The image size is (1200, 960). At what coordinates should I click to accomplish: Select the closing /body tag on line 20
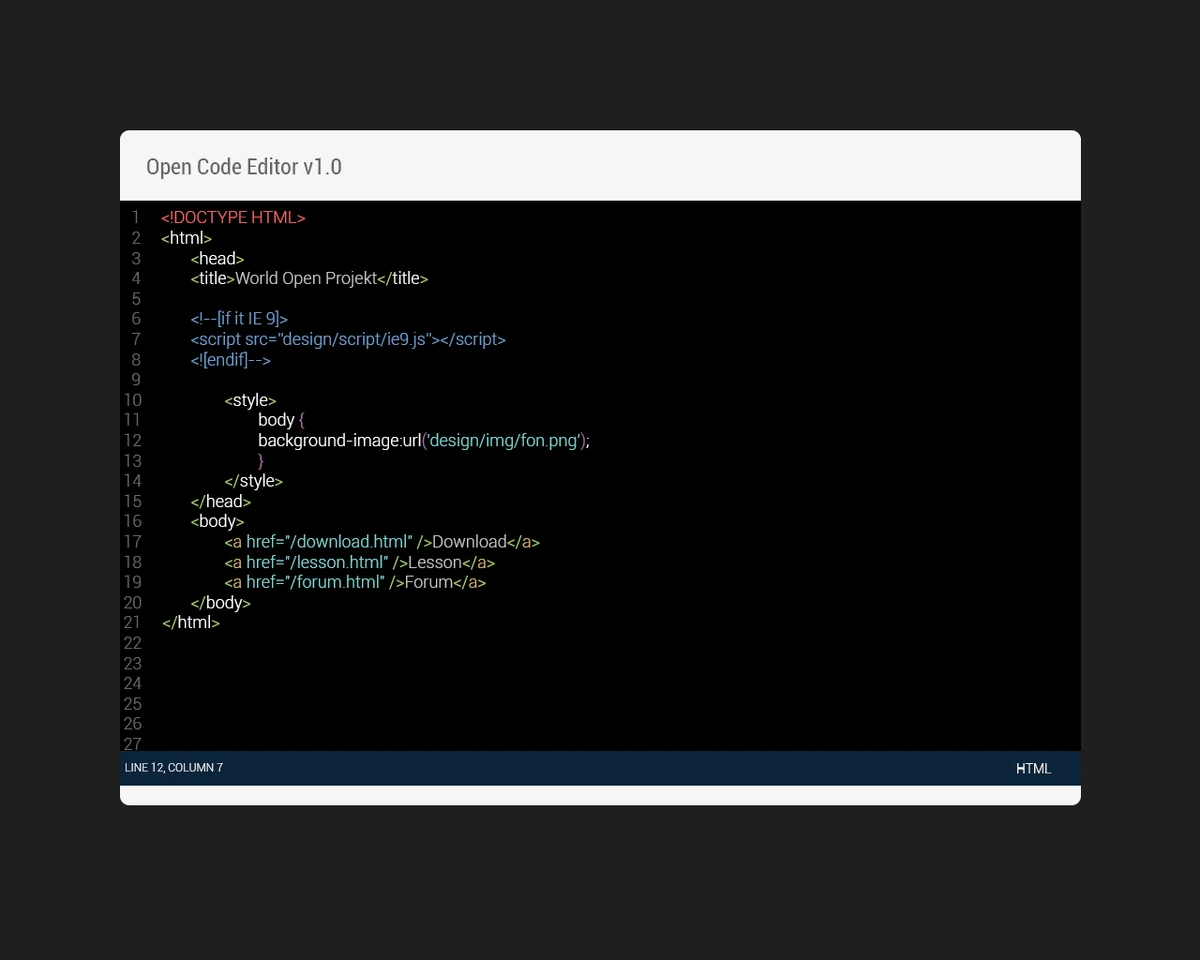(x=220, y=602)
